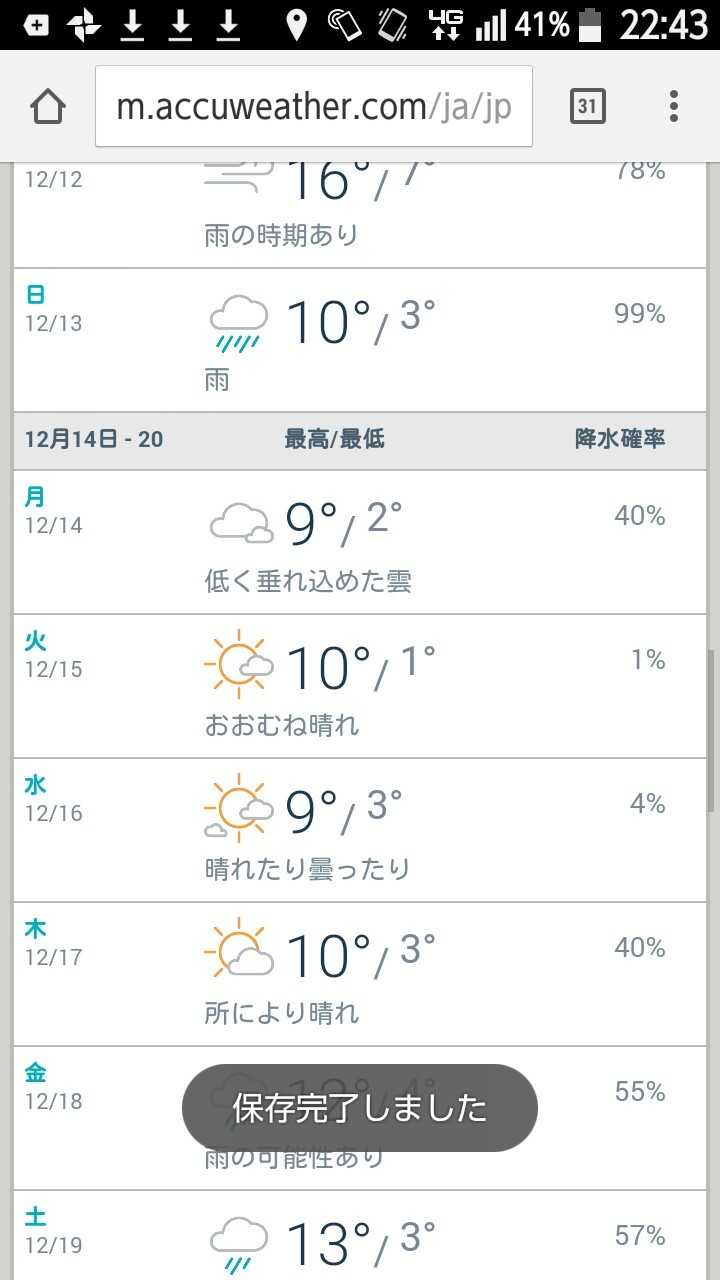Tap the browser home icon
Screen dimensions: 720x1280
[x=48, y=106]
